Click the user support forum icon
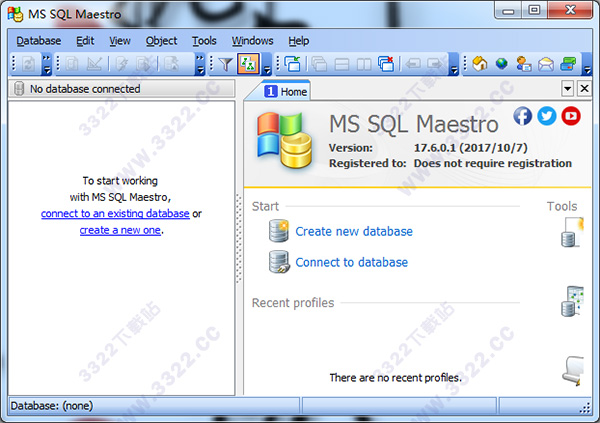This screenshot has height=423, width=600. (523, 64)
